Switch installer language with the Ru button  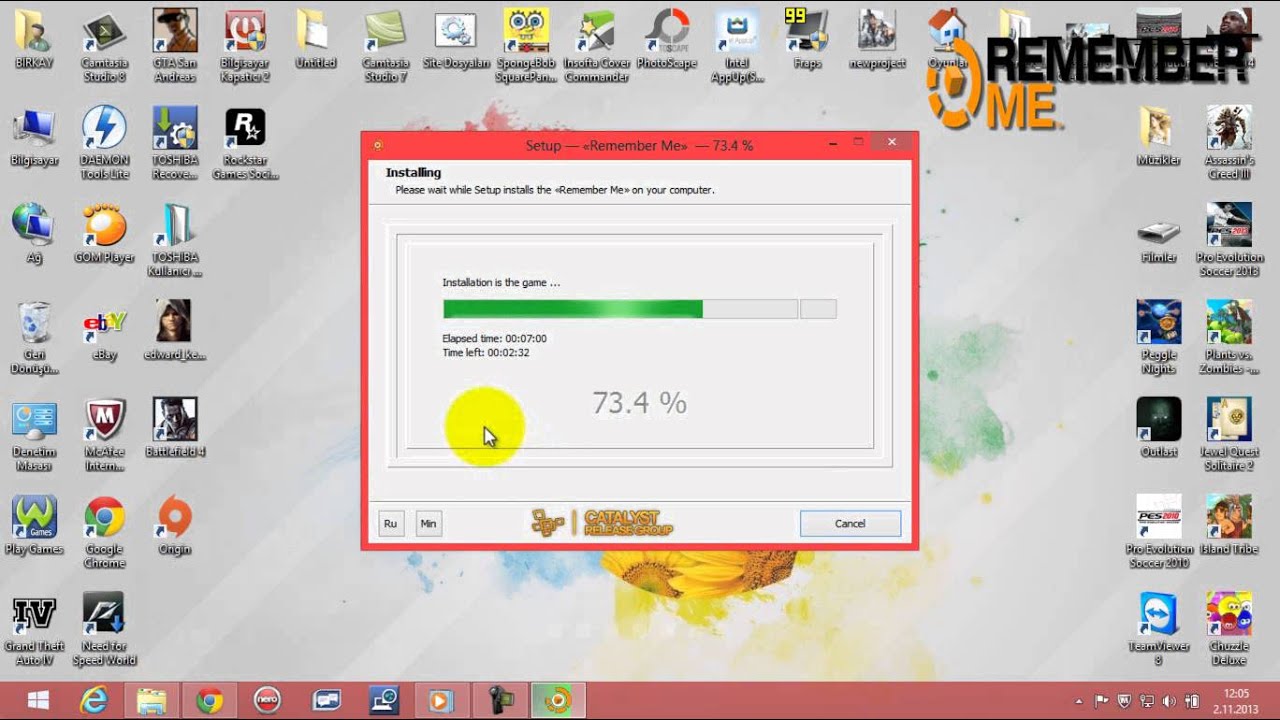click(390, 523)
